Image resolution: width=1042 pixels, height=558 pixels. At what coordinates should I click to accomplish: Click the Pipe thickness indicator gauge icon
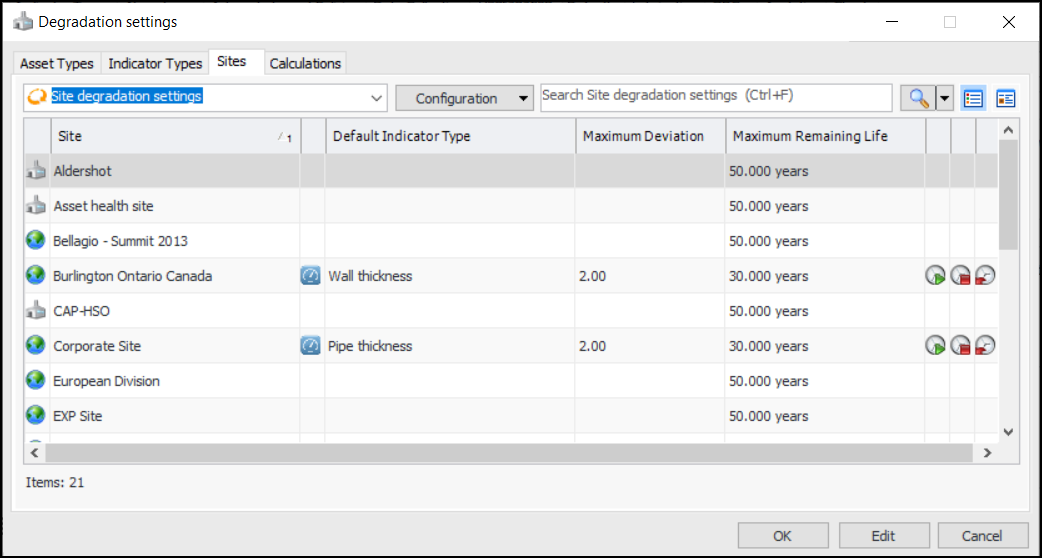(x=310, y=346)
